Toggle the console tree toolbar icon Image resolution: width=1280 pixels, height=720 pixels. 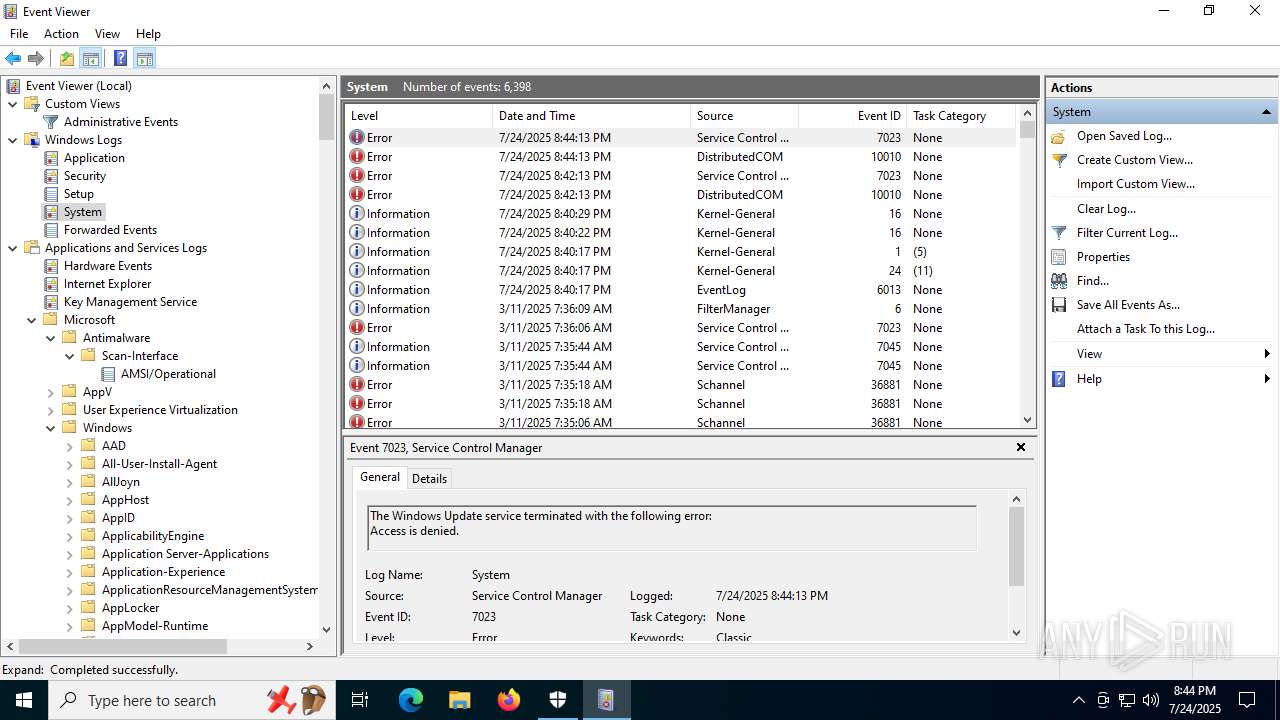(x=91, y=58)
